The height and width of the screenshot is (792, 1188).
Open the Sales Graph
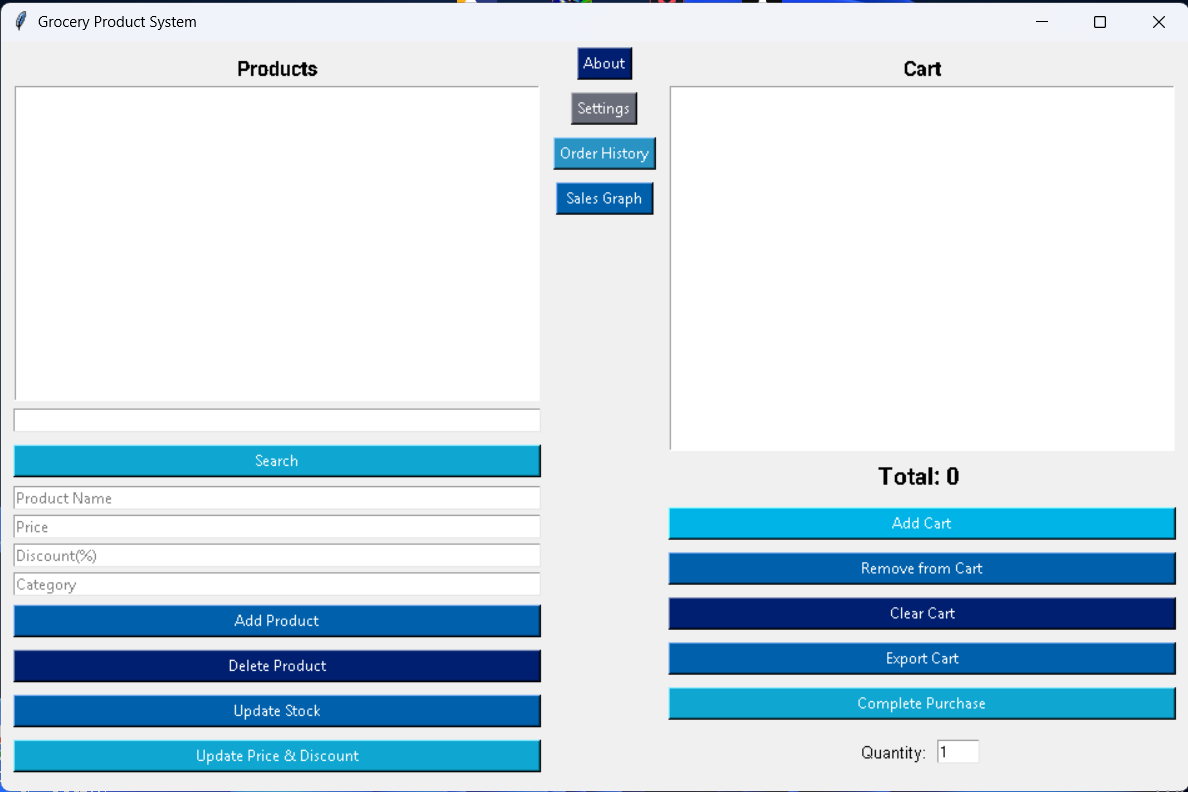604,198
